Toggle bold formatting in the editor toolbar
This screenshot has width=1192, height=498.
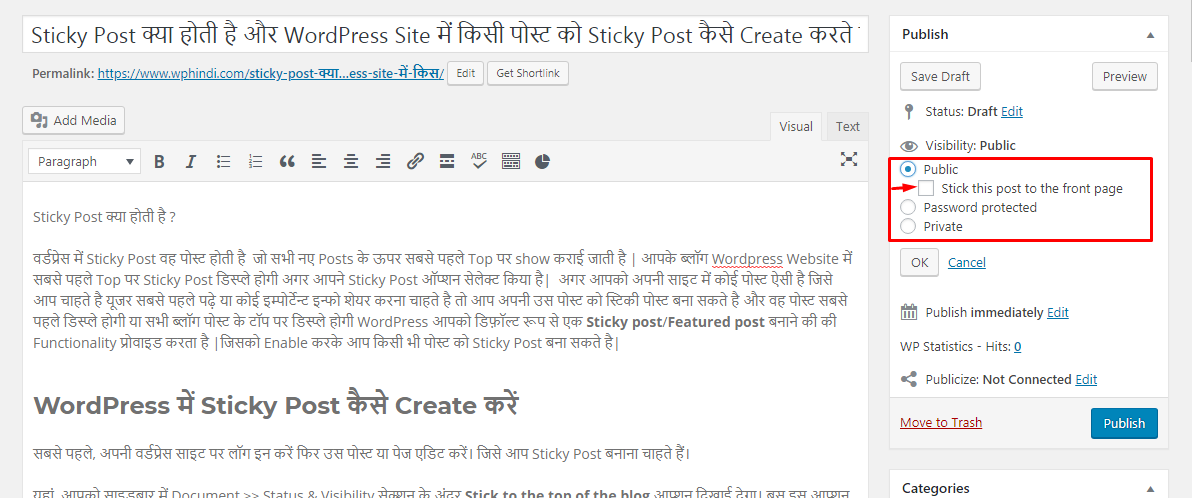tap(159, 161)
